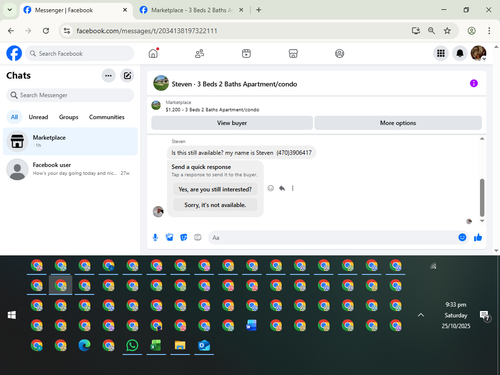
Task: Send 'Yes, are you still interested?' response
Action: tap(215, 189)
